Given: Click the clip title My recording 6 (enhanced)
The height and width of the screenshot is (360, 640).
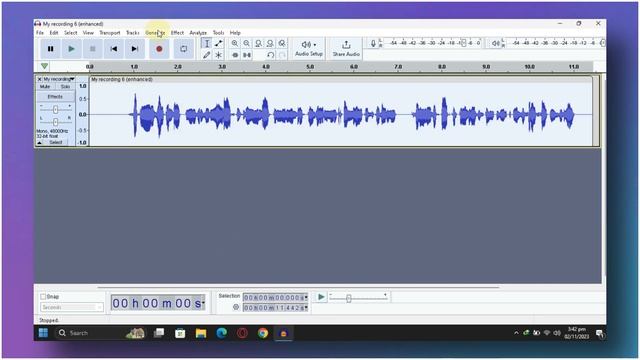Looking at the screenshot, I should click(x=122, y=79).
